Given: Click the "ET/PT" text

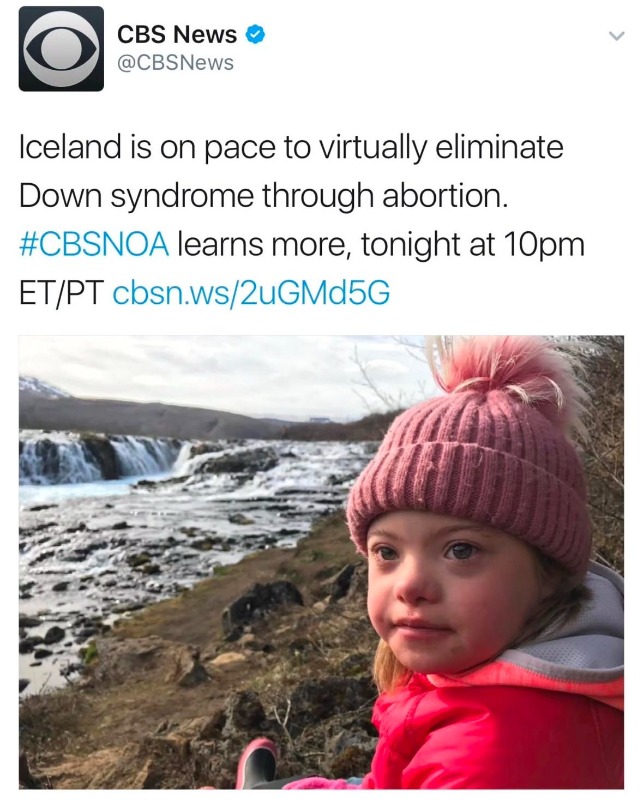Looking at the screenshot, I should pos(62,292).
